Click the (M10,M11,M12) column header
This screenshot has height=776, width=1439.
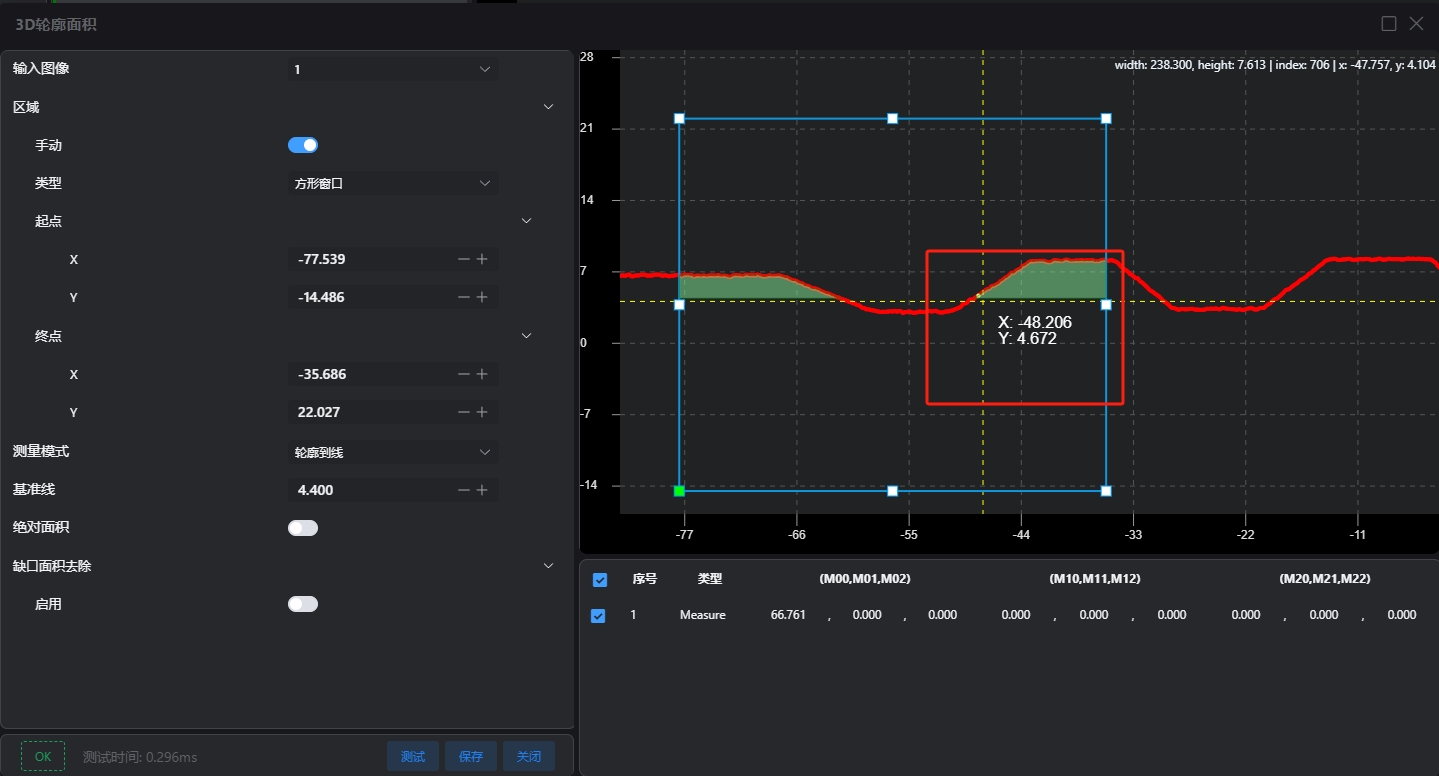[x=1095, y=579]
